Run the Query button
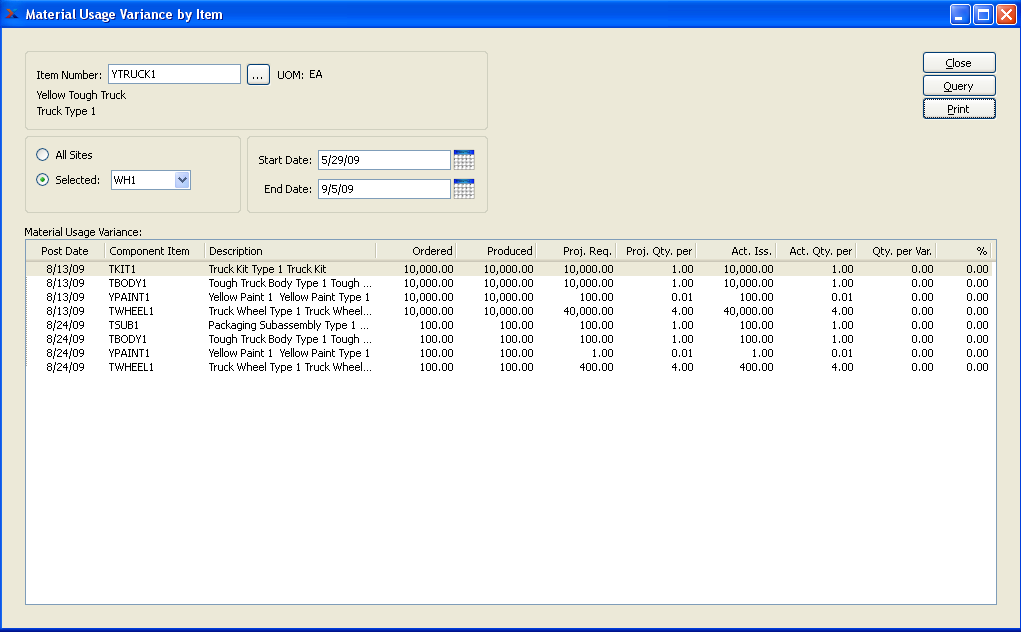 (x=958, y=86)
